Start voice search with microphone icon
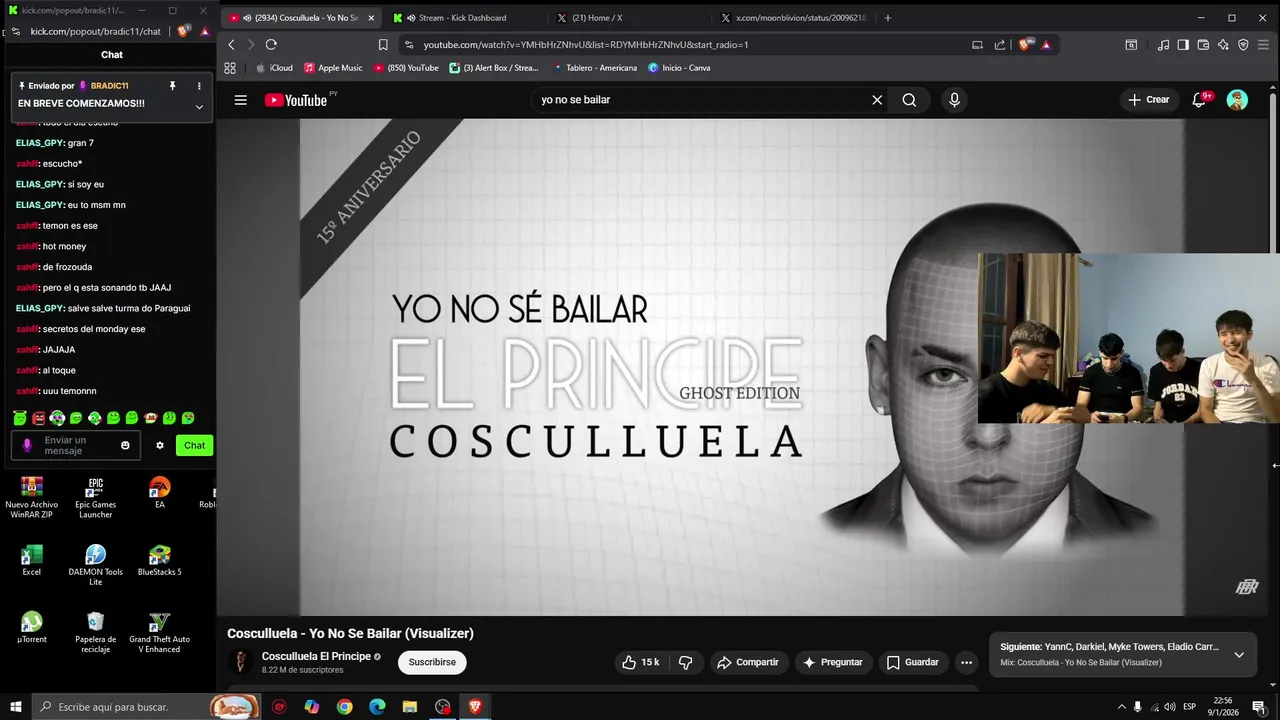 [954, 100]
